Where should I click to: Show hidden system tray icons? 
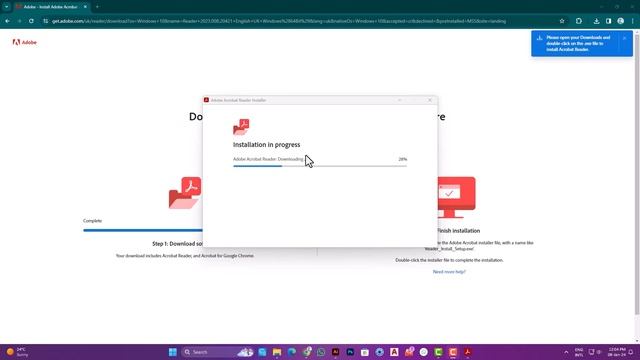[566, 352]
